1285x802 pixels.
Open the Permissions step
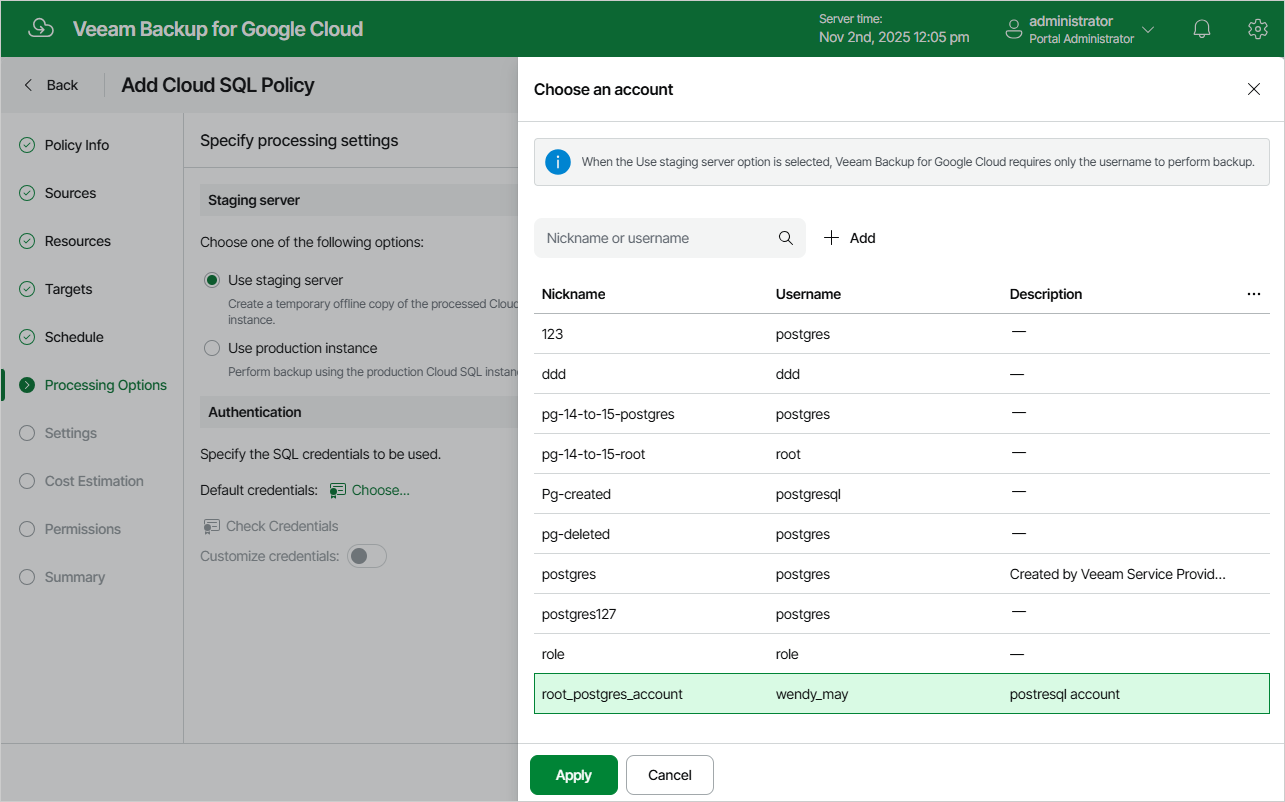[x=83, y=529]
